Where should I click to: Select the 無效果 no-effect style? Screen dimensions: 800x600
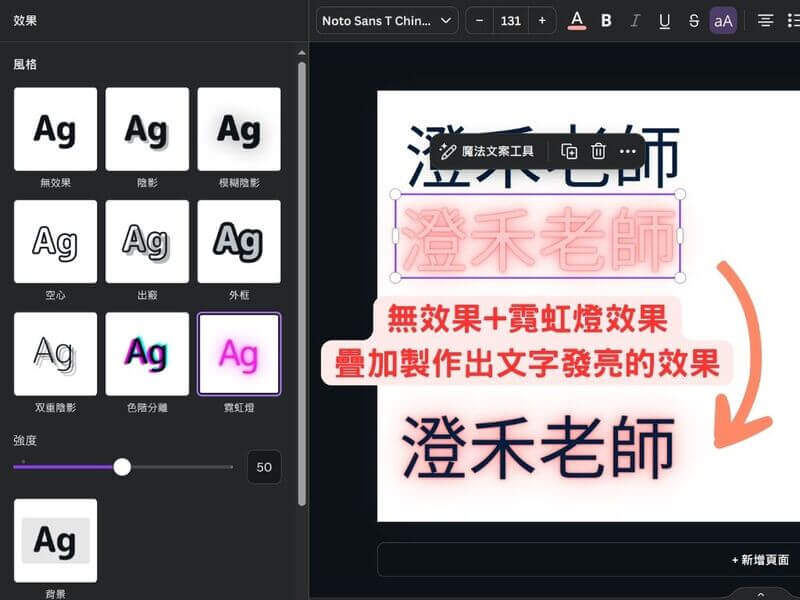point(55,129)
